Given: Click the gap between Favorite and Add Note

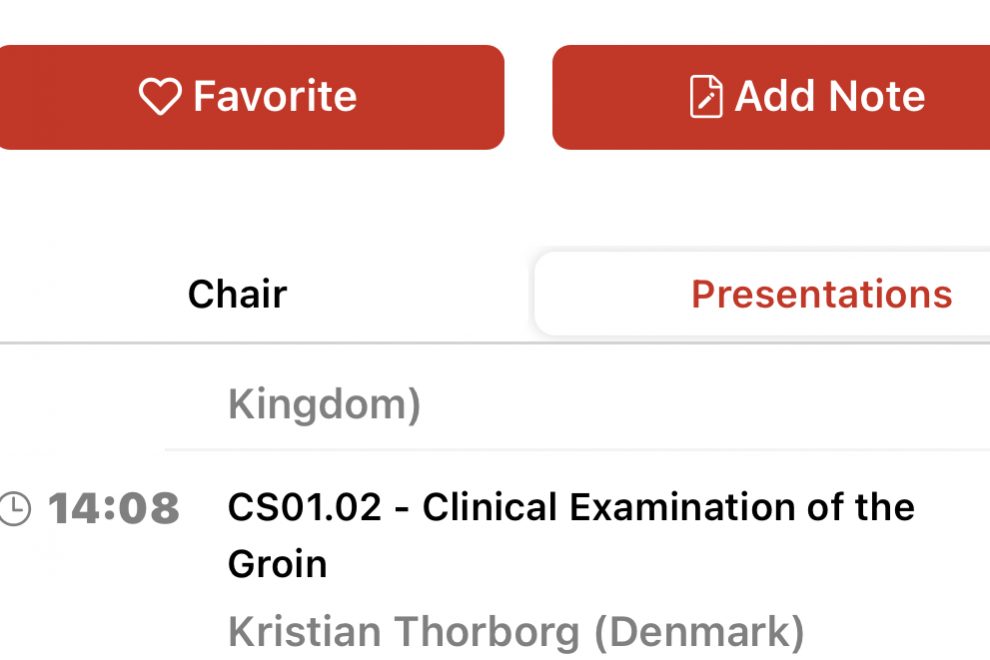Looking at the screenshot, I should (x=528, y=97).
